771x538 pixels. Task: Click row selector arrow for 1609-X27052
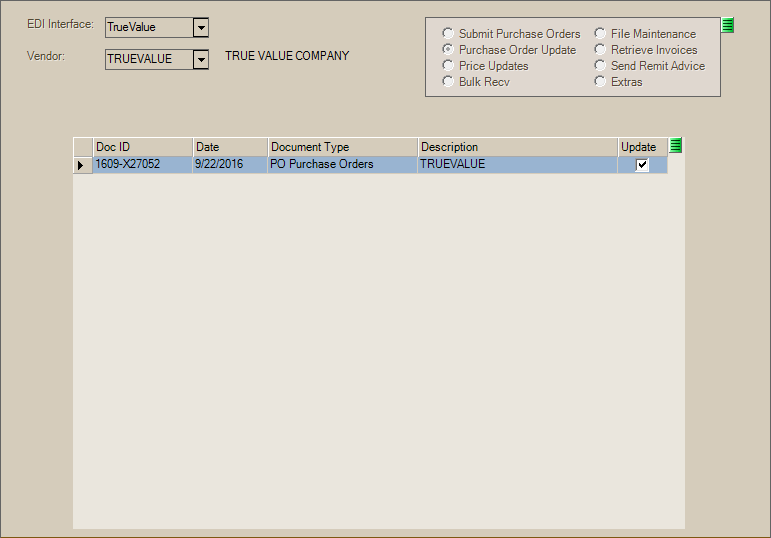(x=81, y=165)
